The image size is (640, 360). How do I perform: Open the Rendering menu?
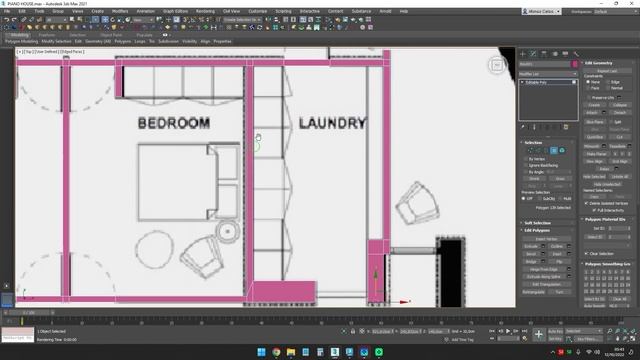205,11
